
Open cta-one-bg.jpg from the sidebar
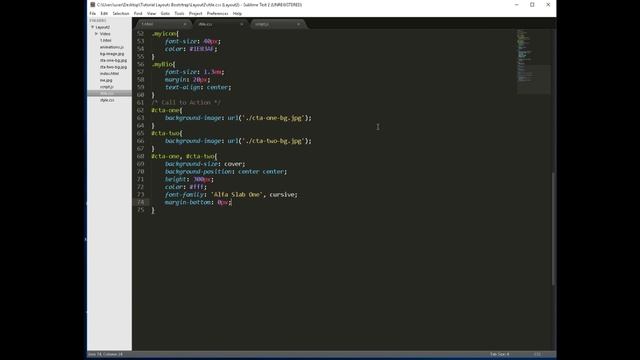113,60
